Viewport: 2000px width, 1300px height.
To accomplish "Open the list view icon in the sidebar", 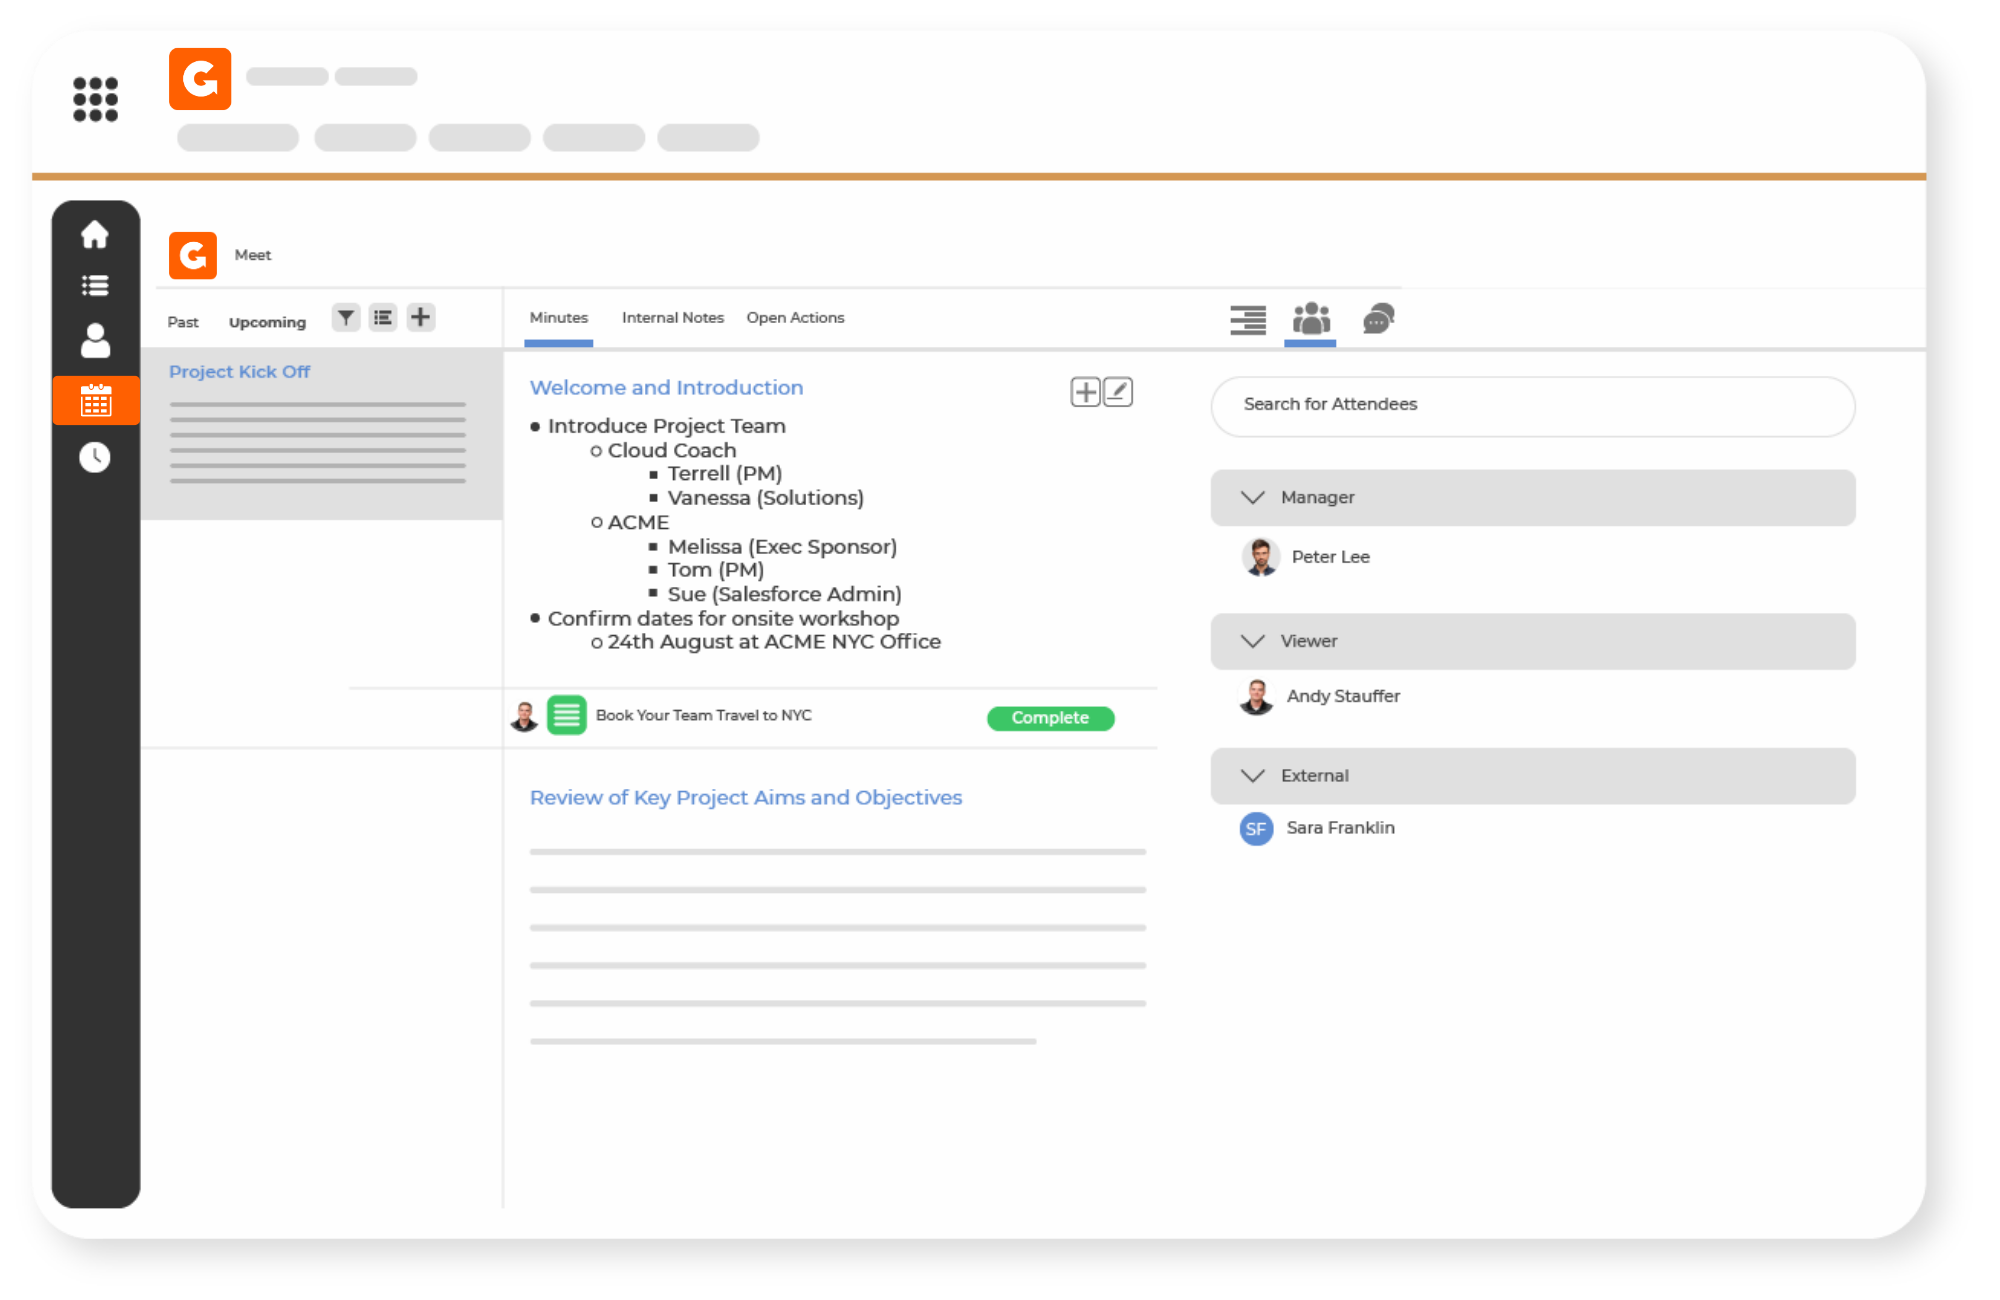I will point(95,286).
